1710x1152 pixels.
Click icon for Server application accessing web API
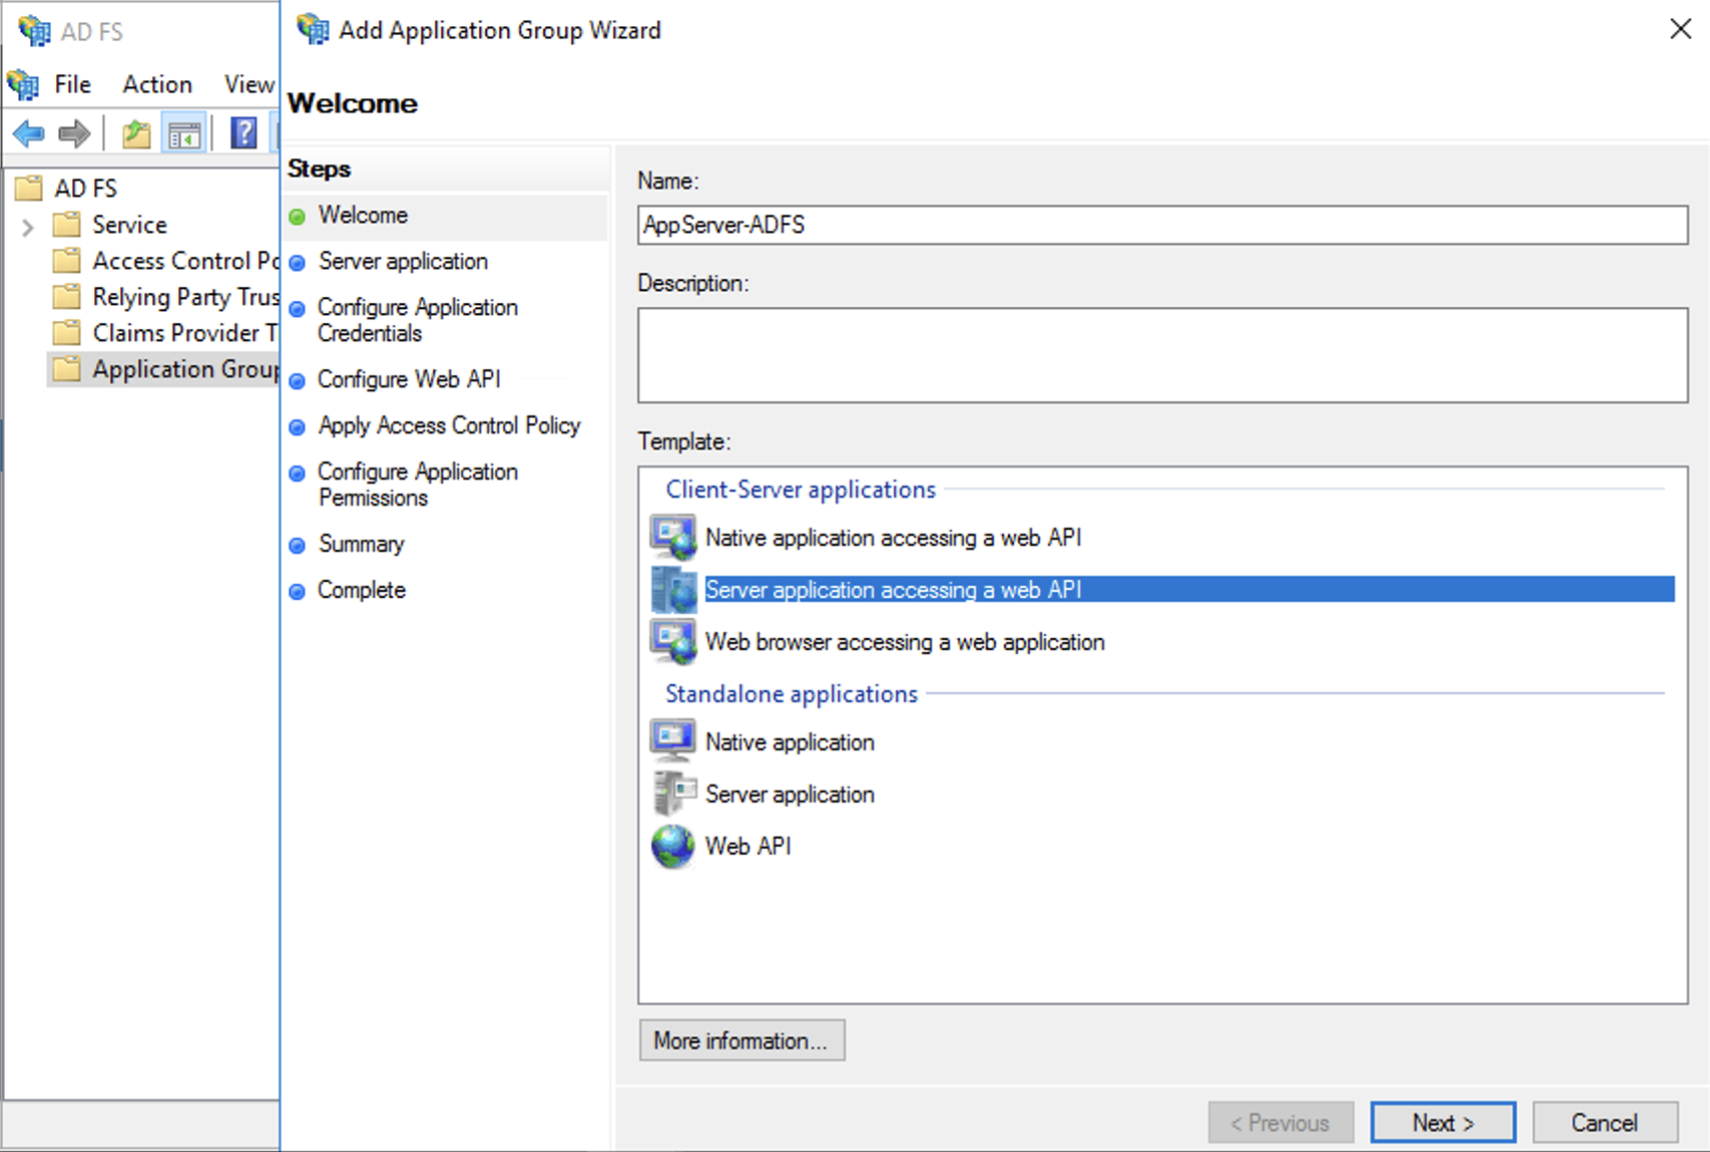pos(673,589)
